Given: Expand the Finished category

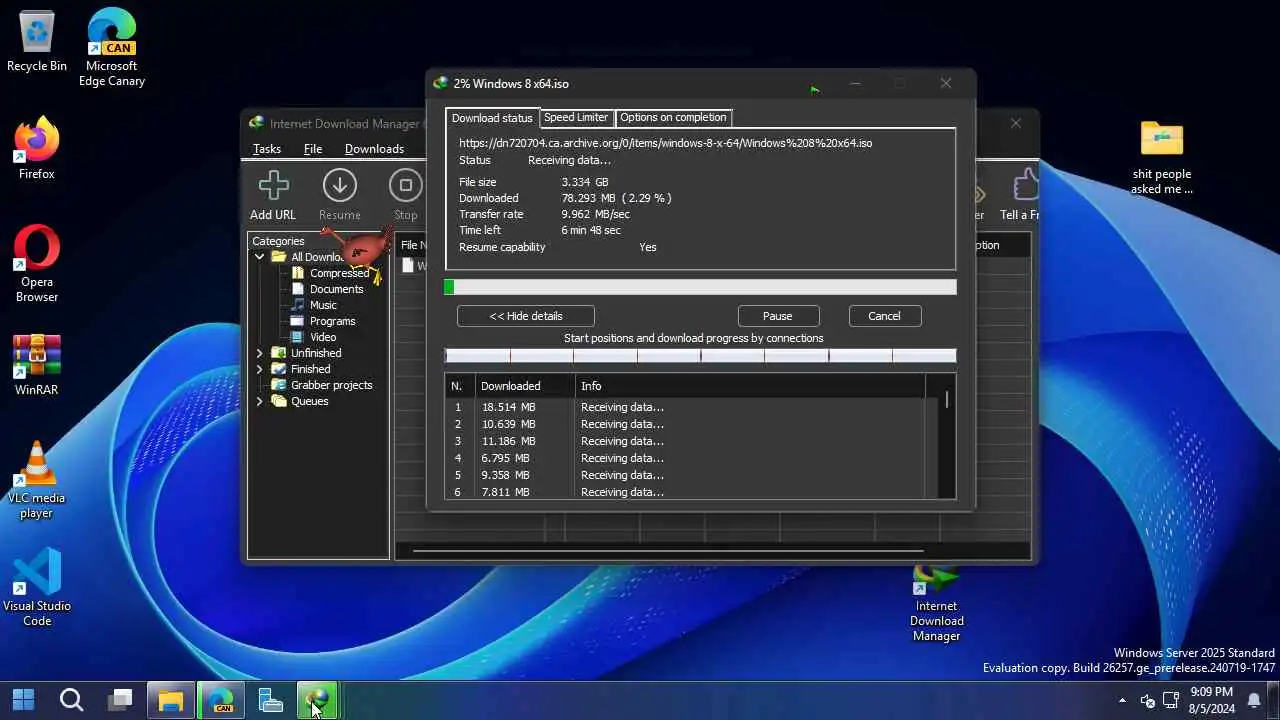Looking at the screenshot, I should click(x=259, y=369).
